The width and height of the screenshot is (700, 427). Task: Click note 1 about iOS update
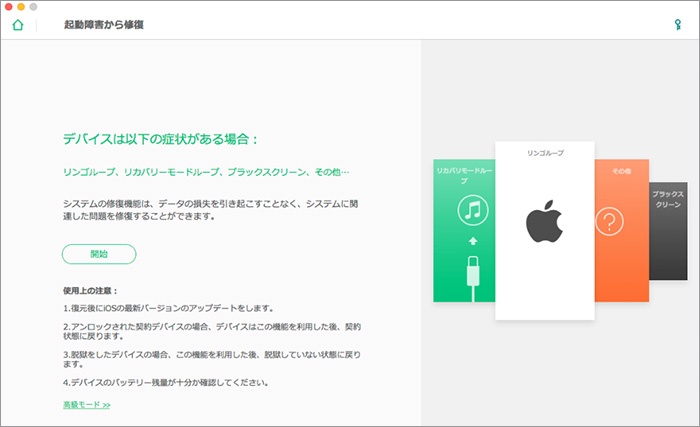coord(168,308)
